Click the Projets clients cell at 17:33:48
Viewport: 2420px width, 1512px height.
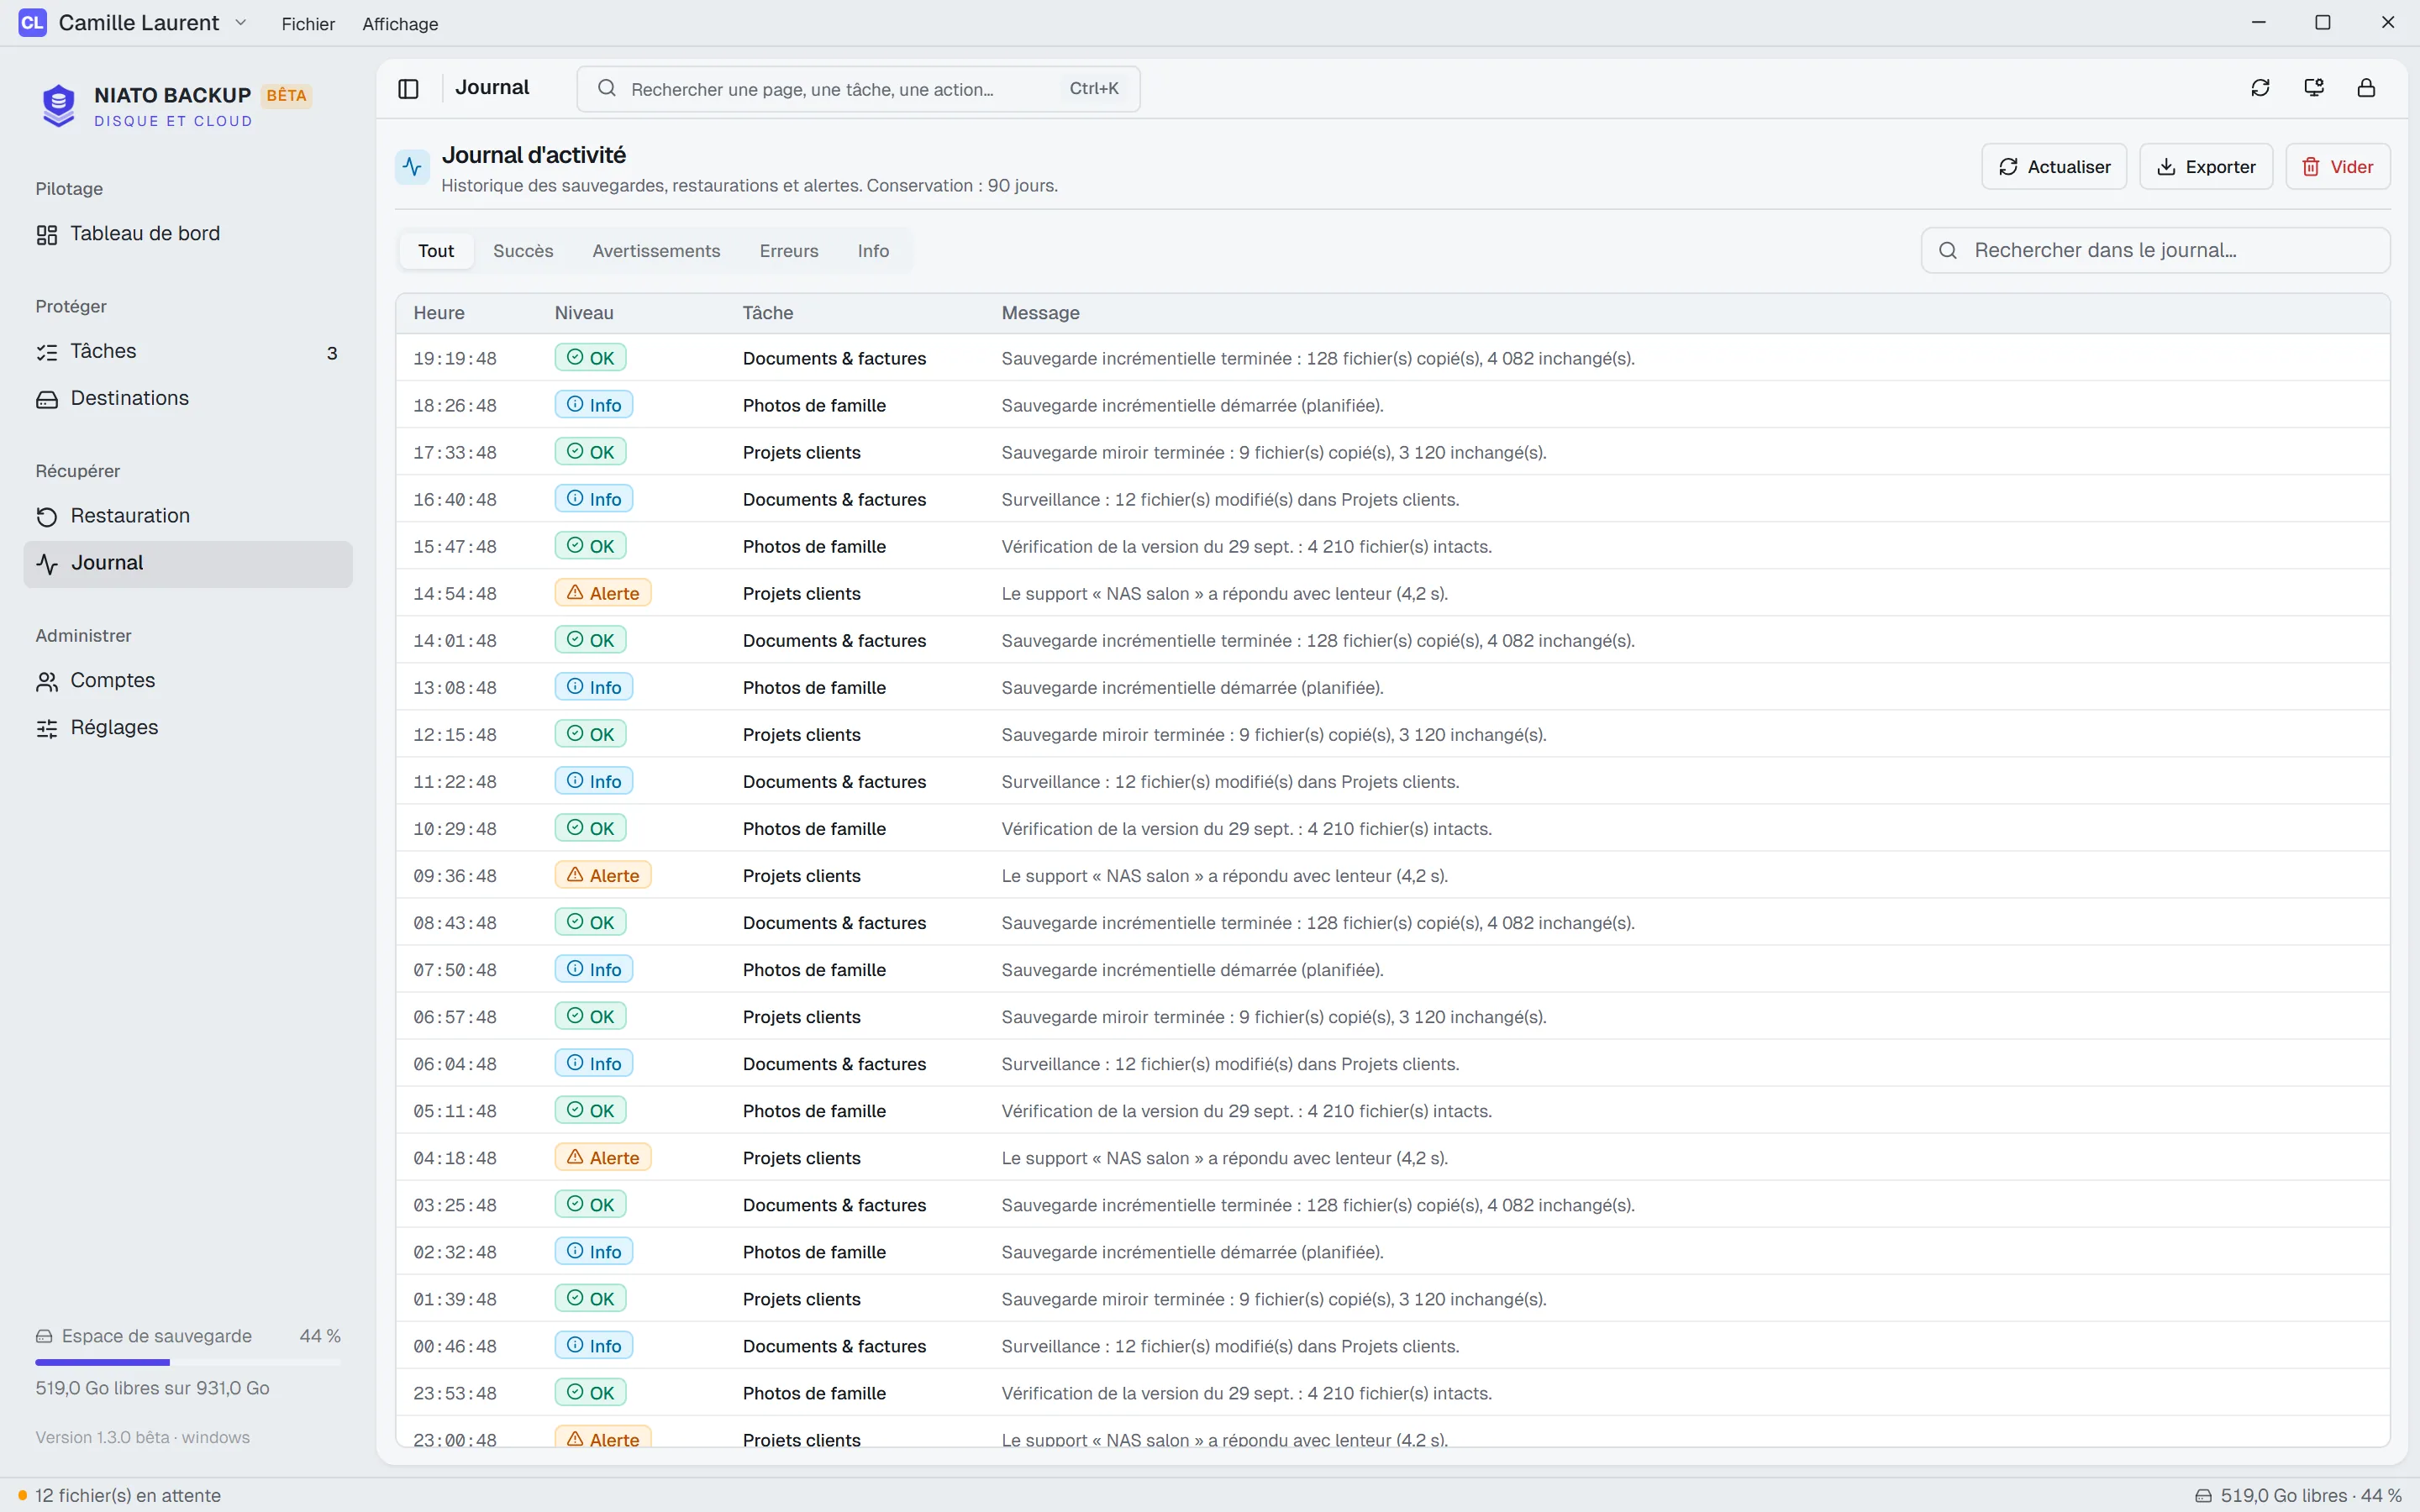801,453
